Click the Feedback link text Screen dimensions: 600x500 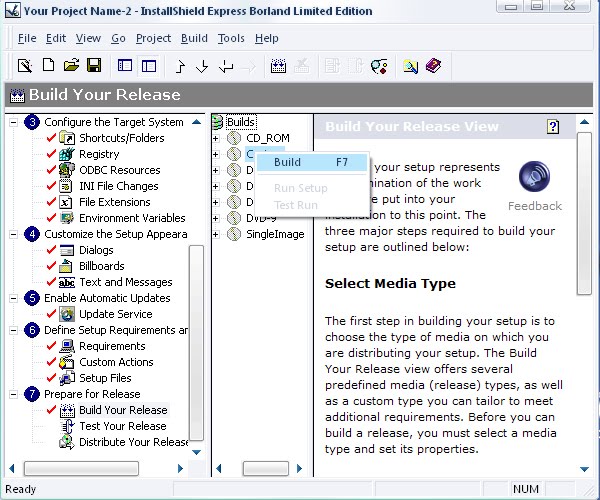pos(535,206)
